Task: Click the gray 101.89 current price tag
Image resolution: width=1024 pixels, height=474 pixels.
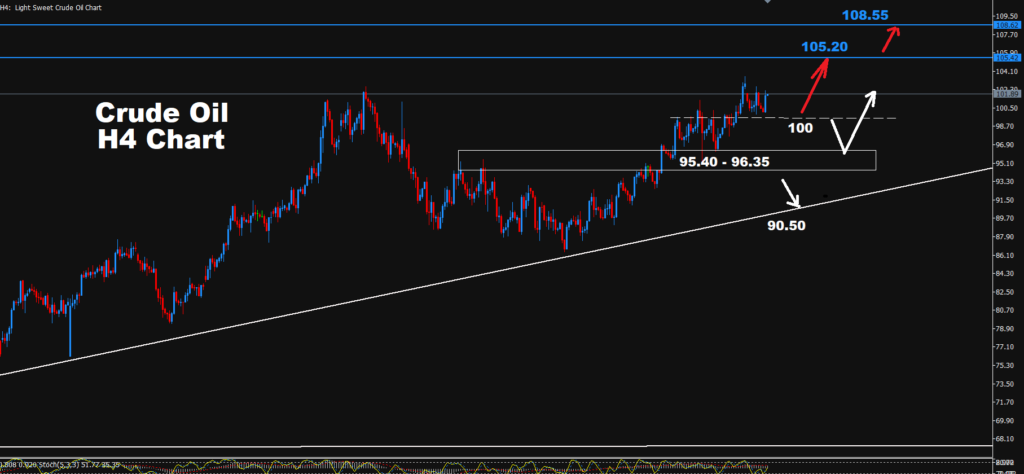Action: 1008,94
